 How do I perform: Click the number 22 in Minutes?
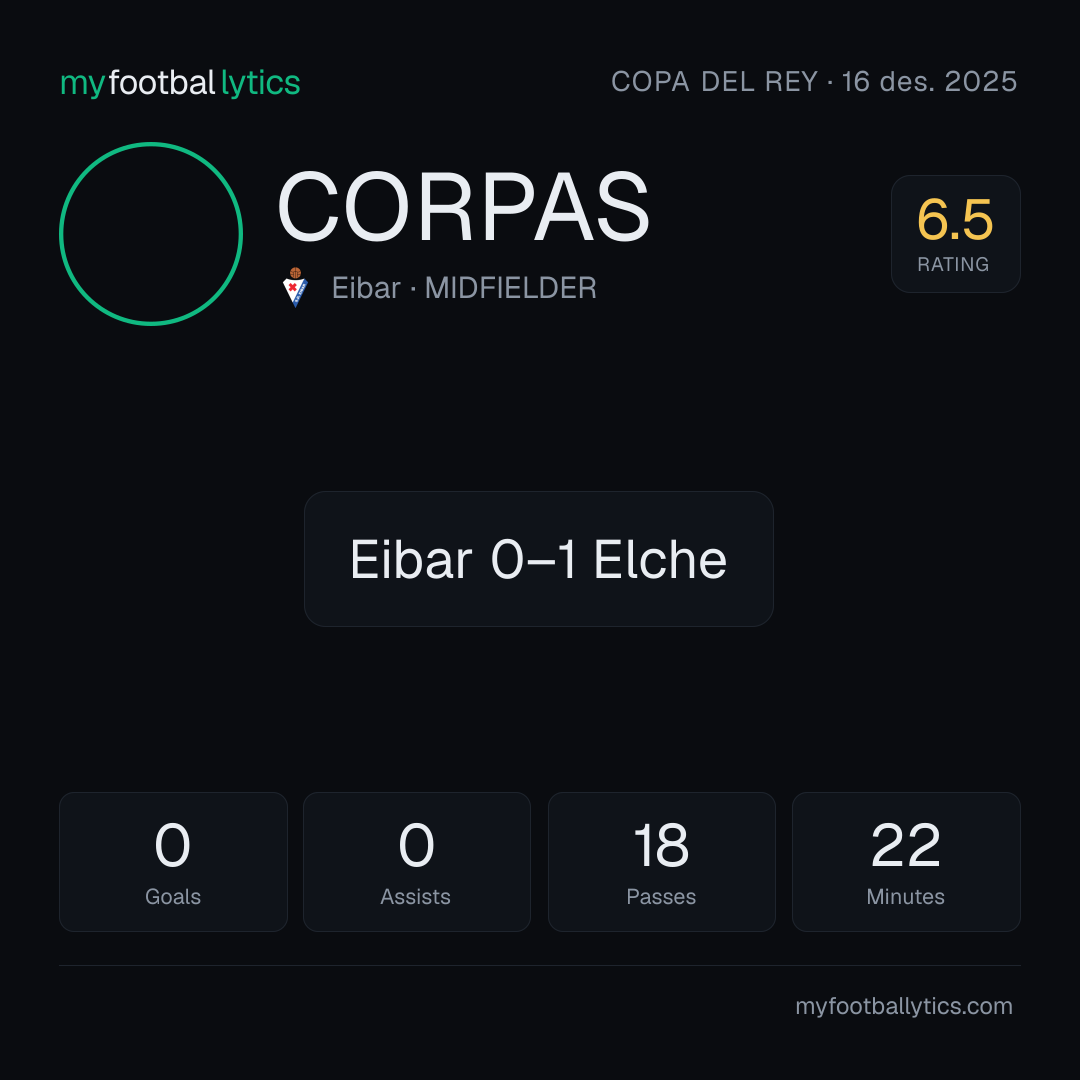coord(906,845)
